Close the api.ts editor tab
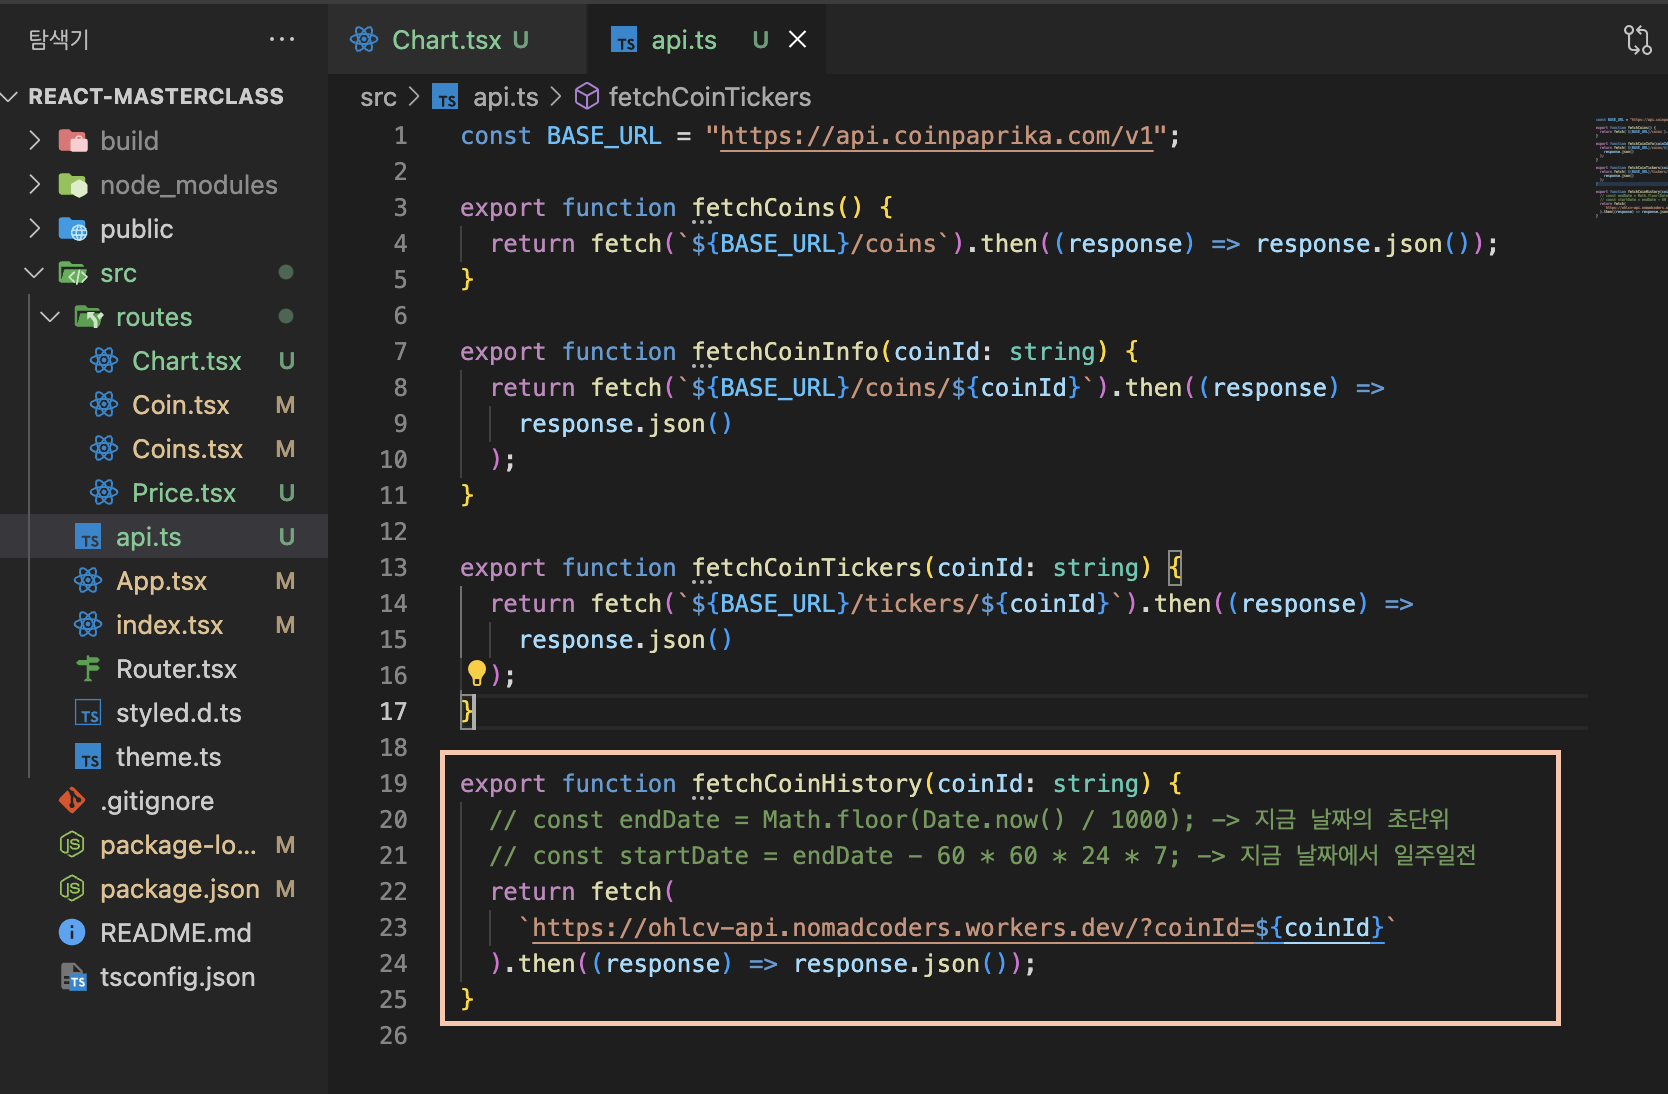Viewport: 1668px width, 1094px height. [x=797, y=40]
